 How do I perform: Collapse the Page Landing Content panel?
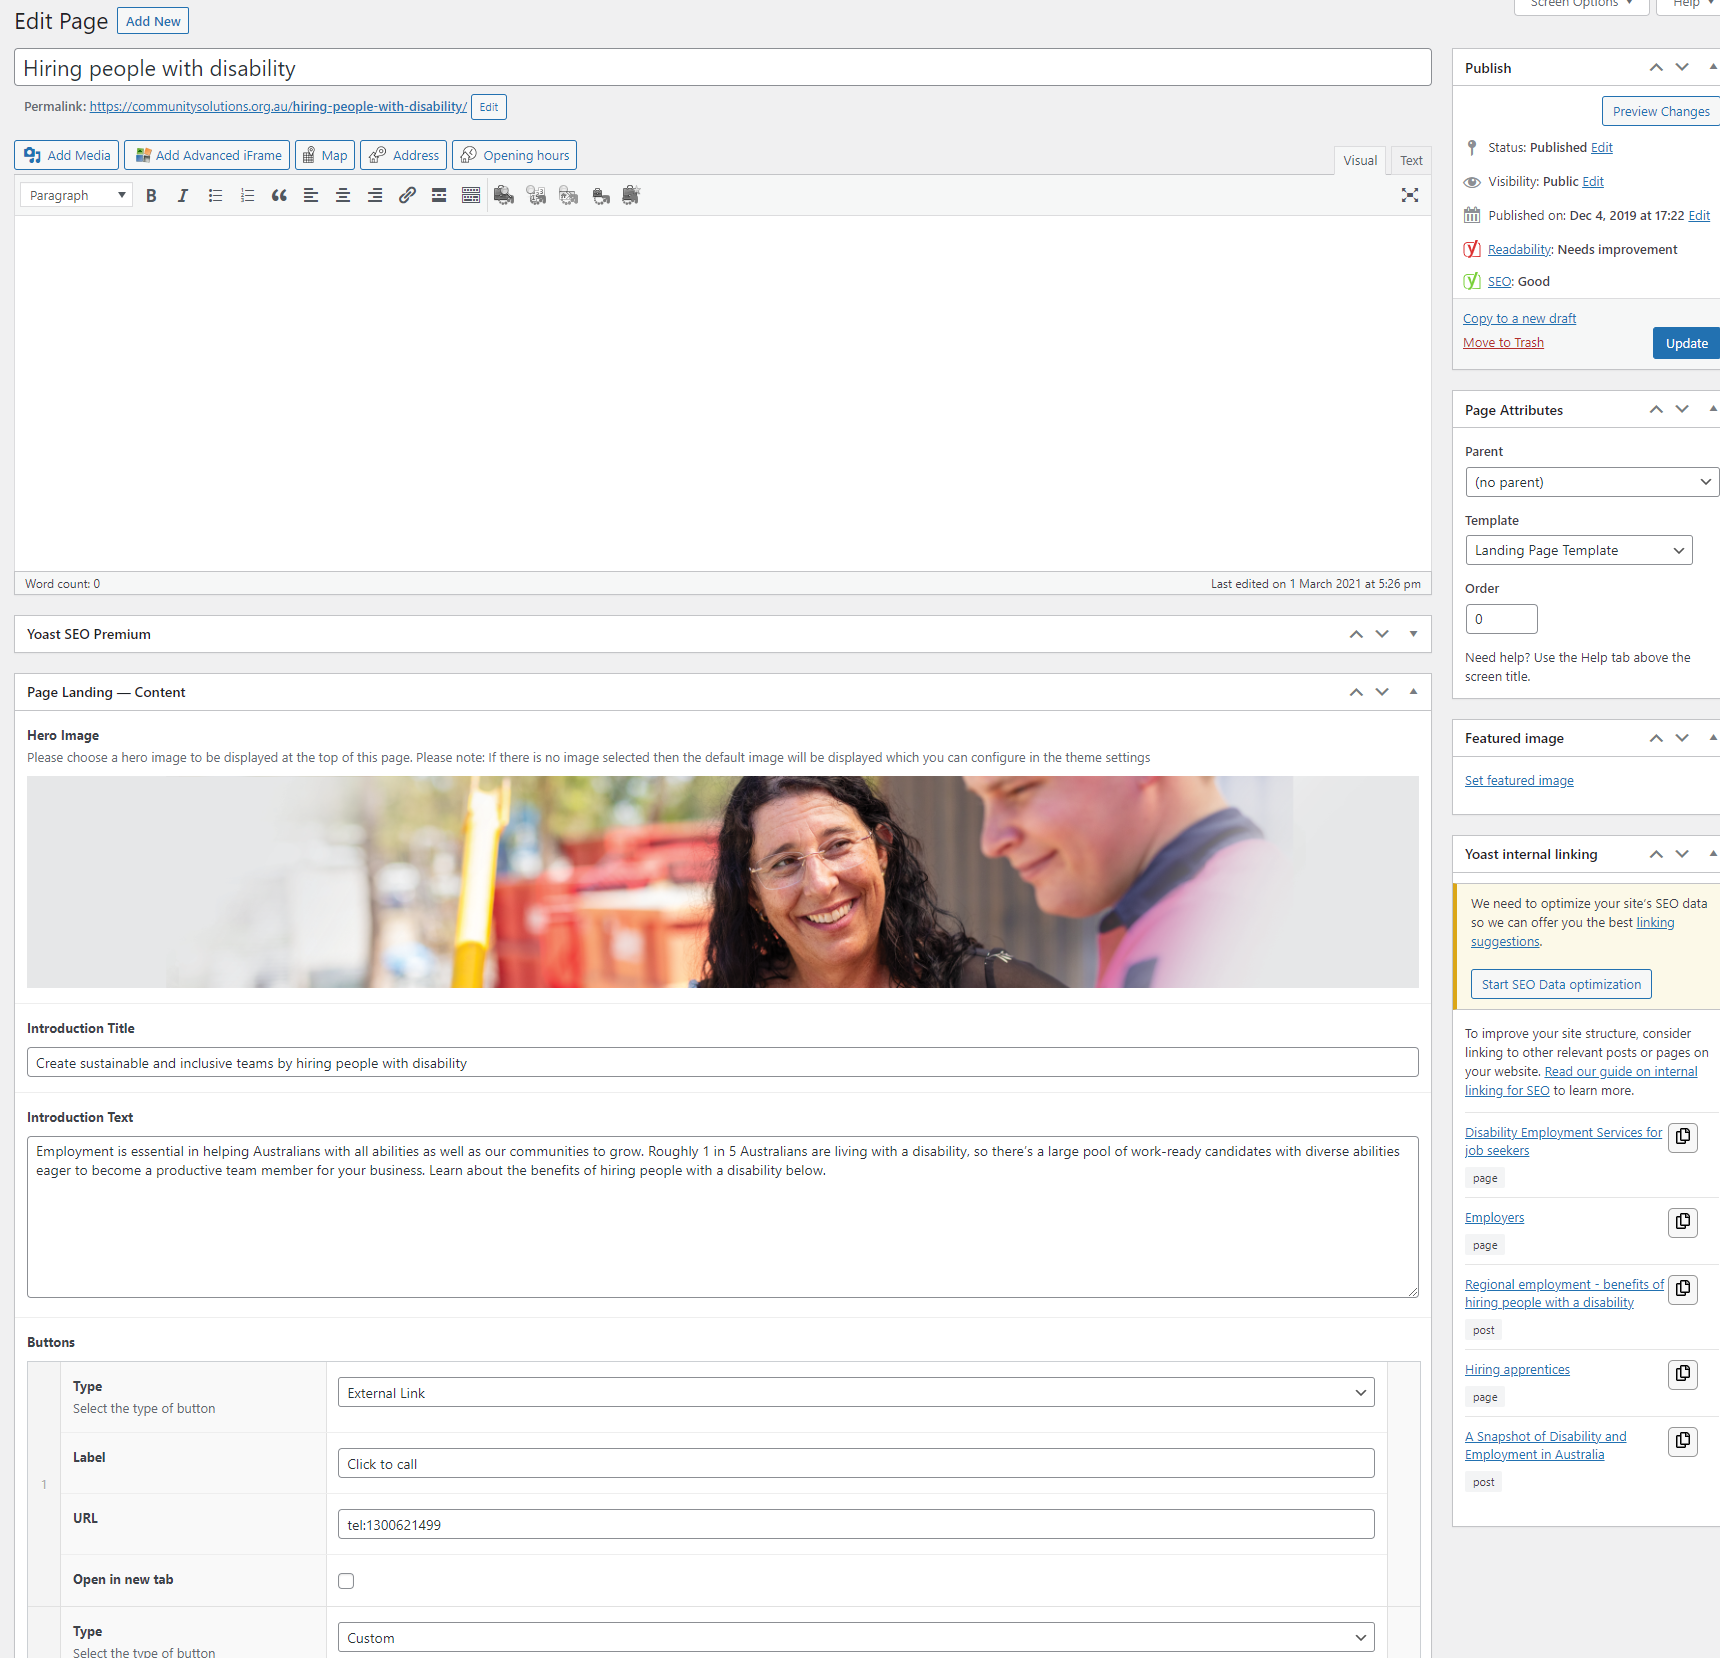[1413, 692]
